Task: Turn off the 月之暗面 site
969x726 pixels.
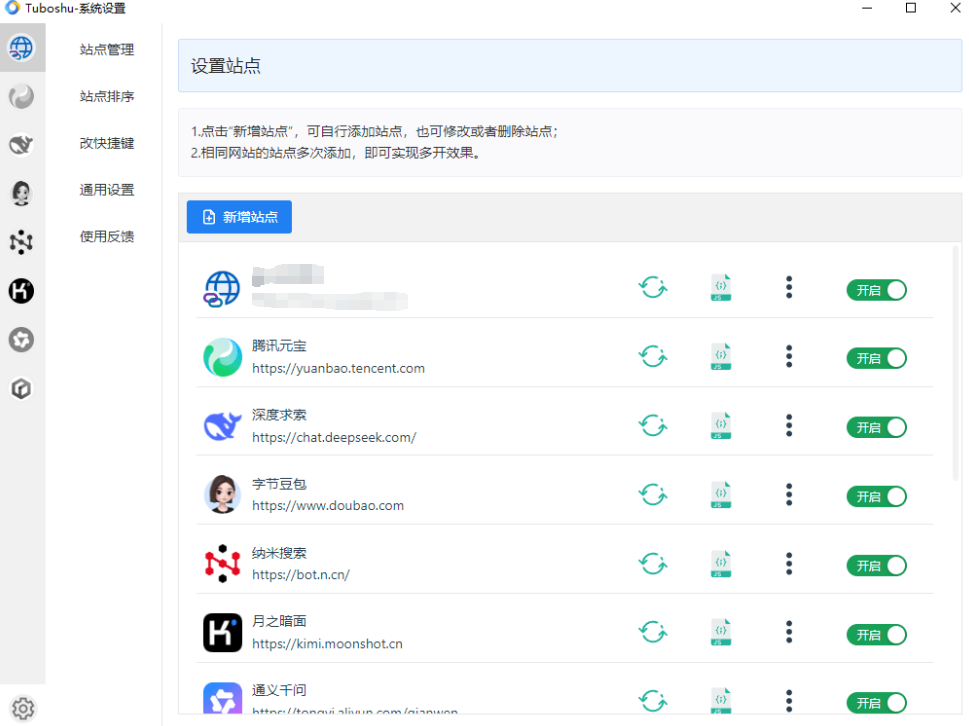Action: coord(876,633)
